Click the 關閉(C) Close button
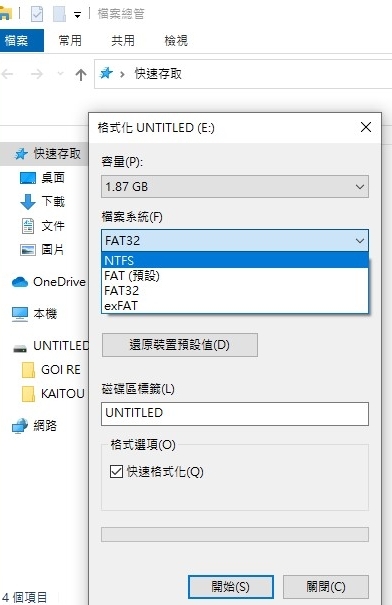392x605 pixels. [326, 587]
